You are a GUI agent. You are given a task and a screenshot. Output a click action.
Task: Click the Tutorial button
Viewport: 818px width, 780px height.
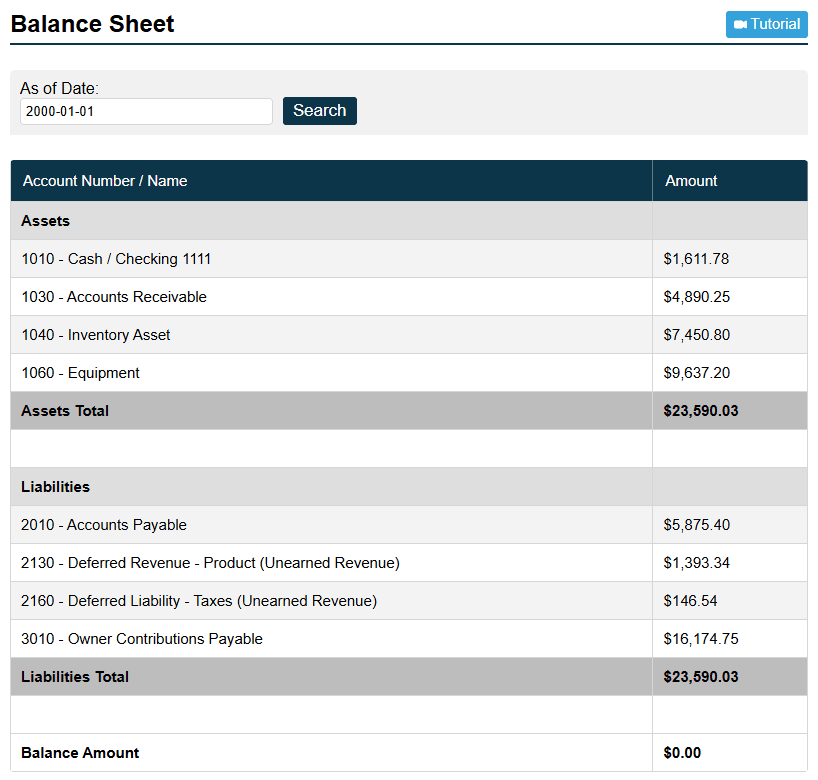766,24
